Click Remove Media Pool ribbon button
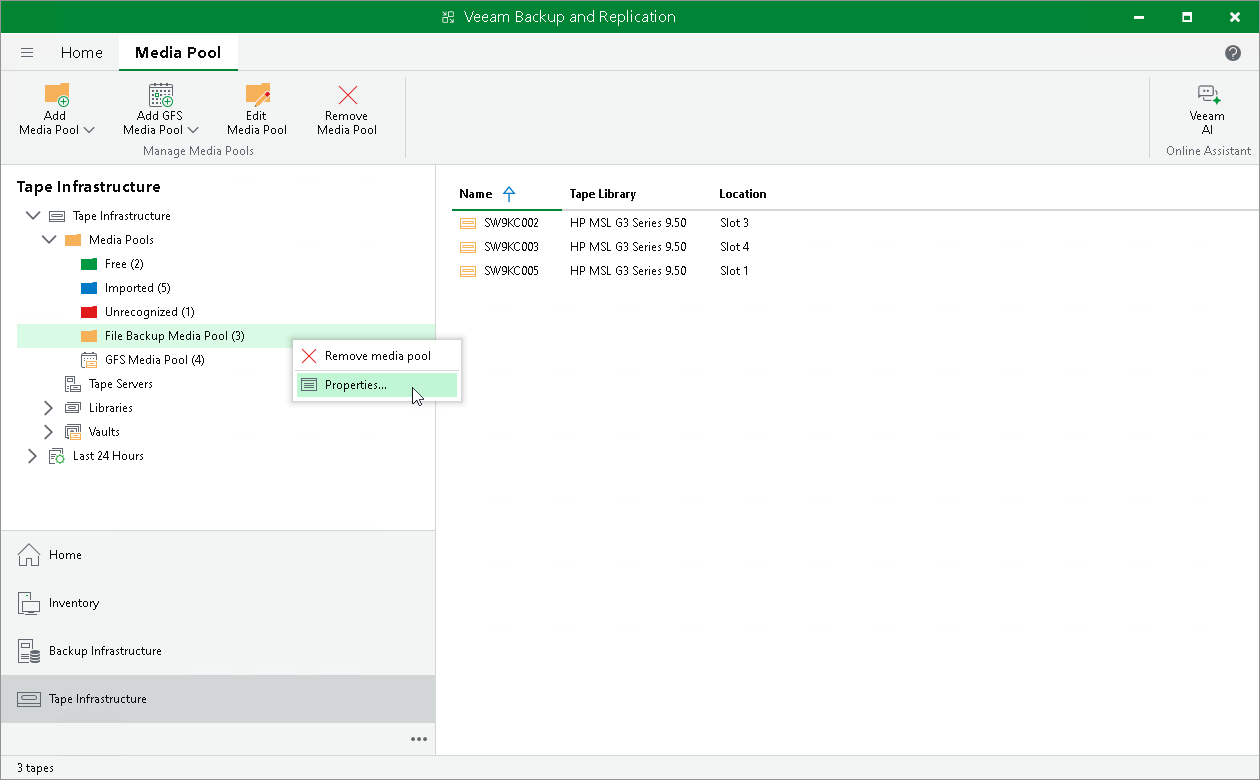This screenshot has height=780, width=1260. 347,109
